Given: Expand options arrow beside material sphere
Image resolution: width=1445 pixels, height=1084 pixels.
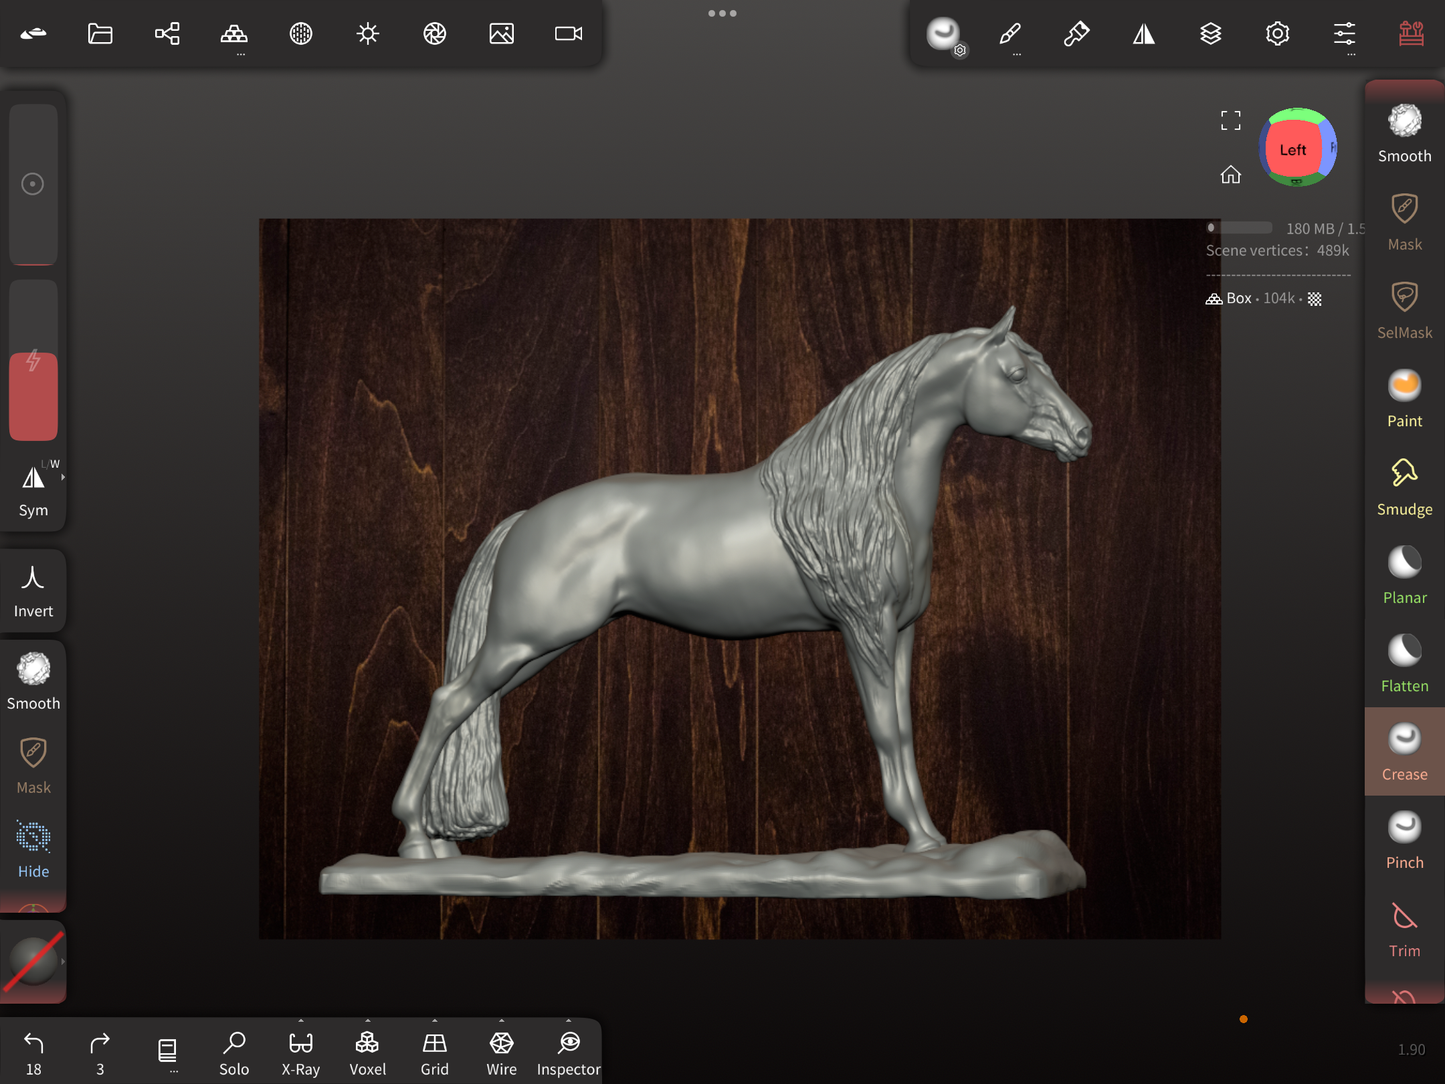Looking at the screenshot, I should (x=63, y=961).
